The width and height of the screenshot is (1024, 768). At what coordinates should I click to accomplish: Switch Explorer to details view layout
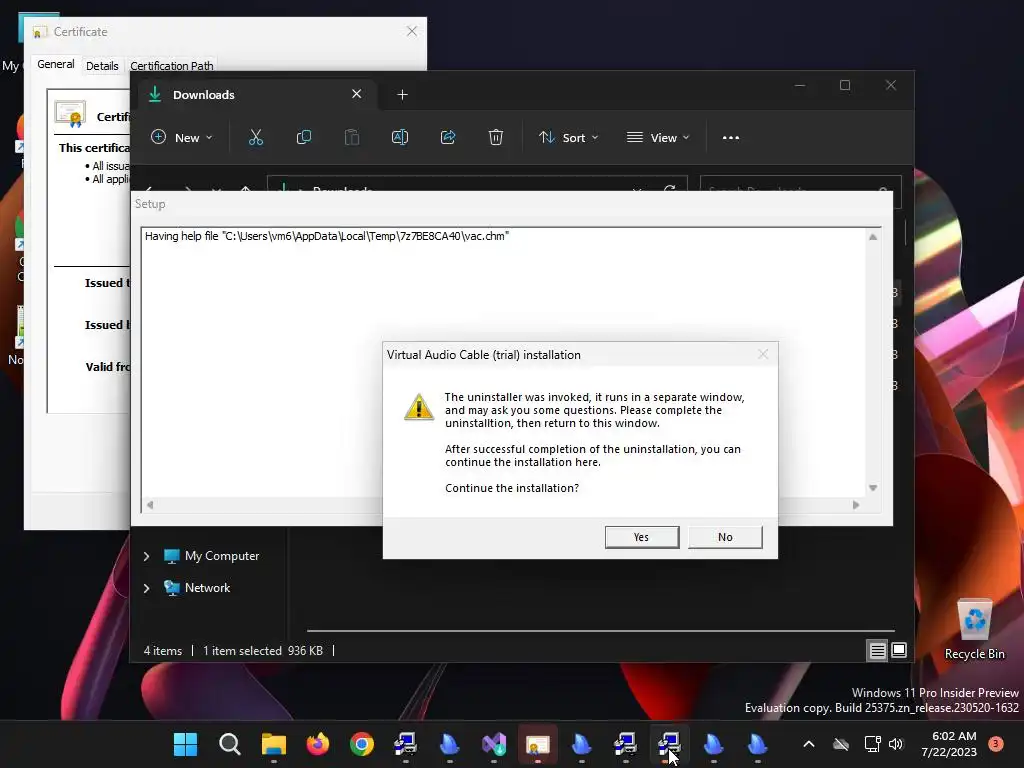point(877,650)
